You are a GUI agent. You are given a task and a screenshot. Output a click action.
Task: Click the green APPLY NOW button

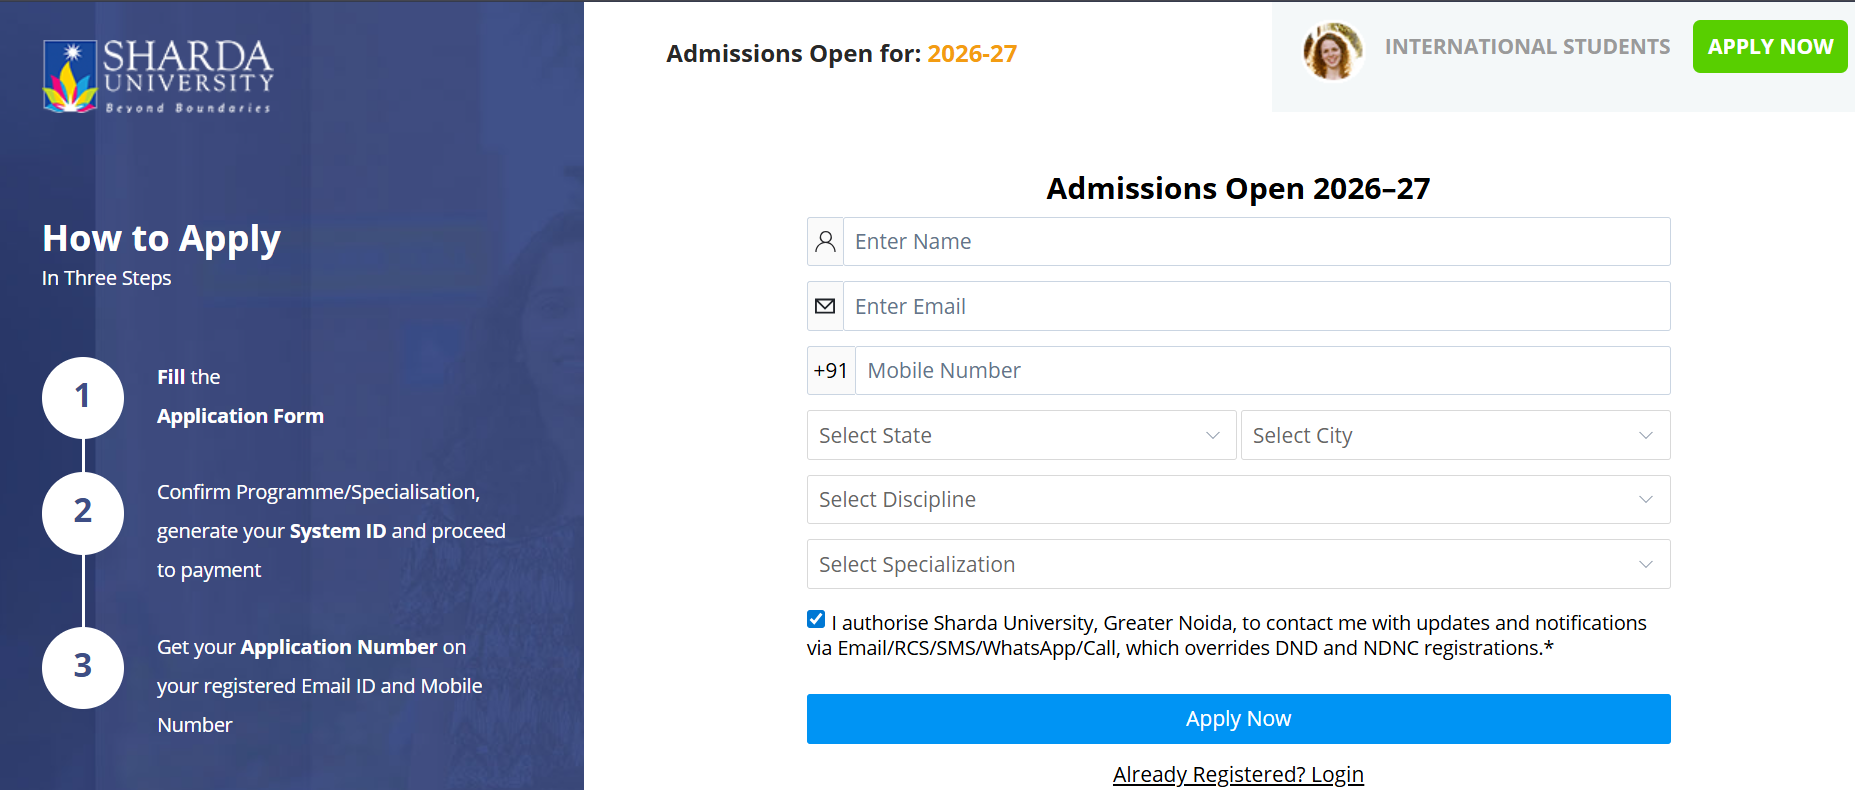1770,47
